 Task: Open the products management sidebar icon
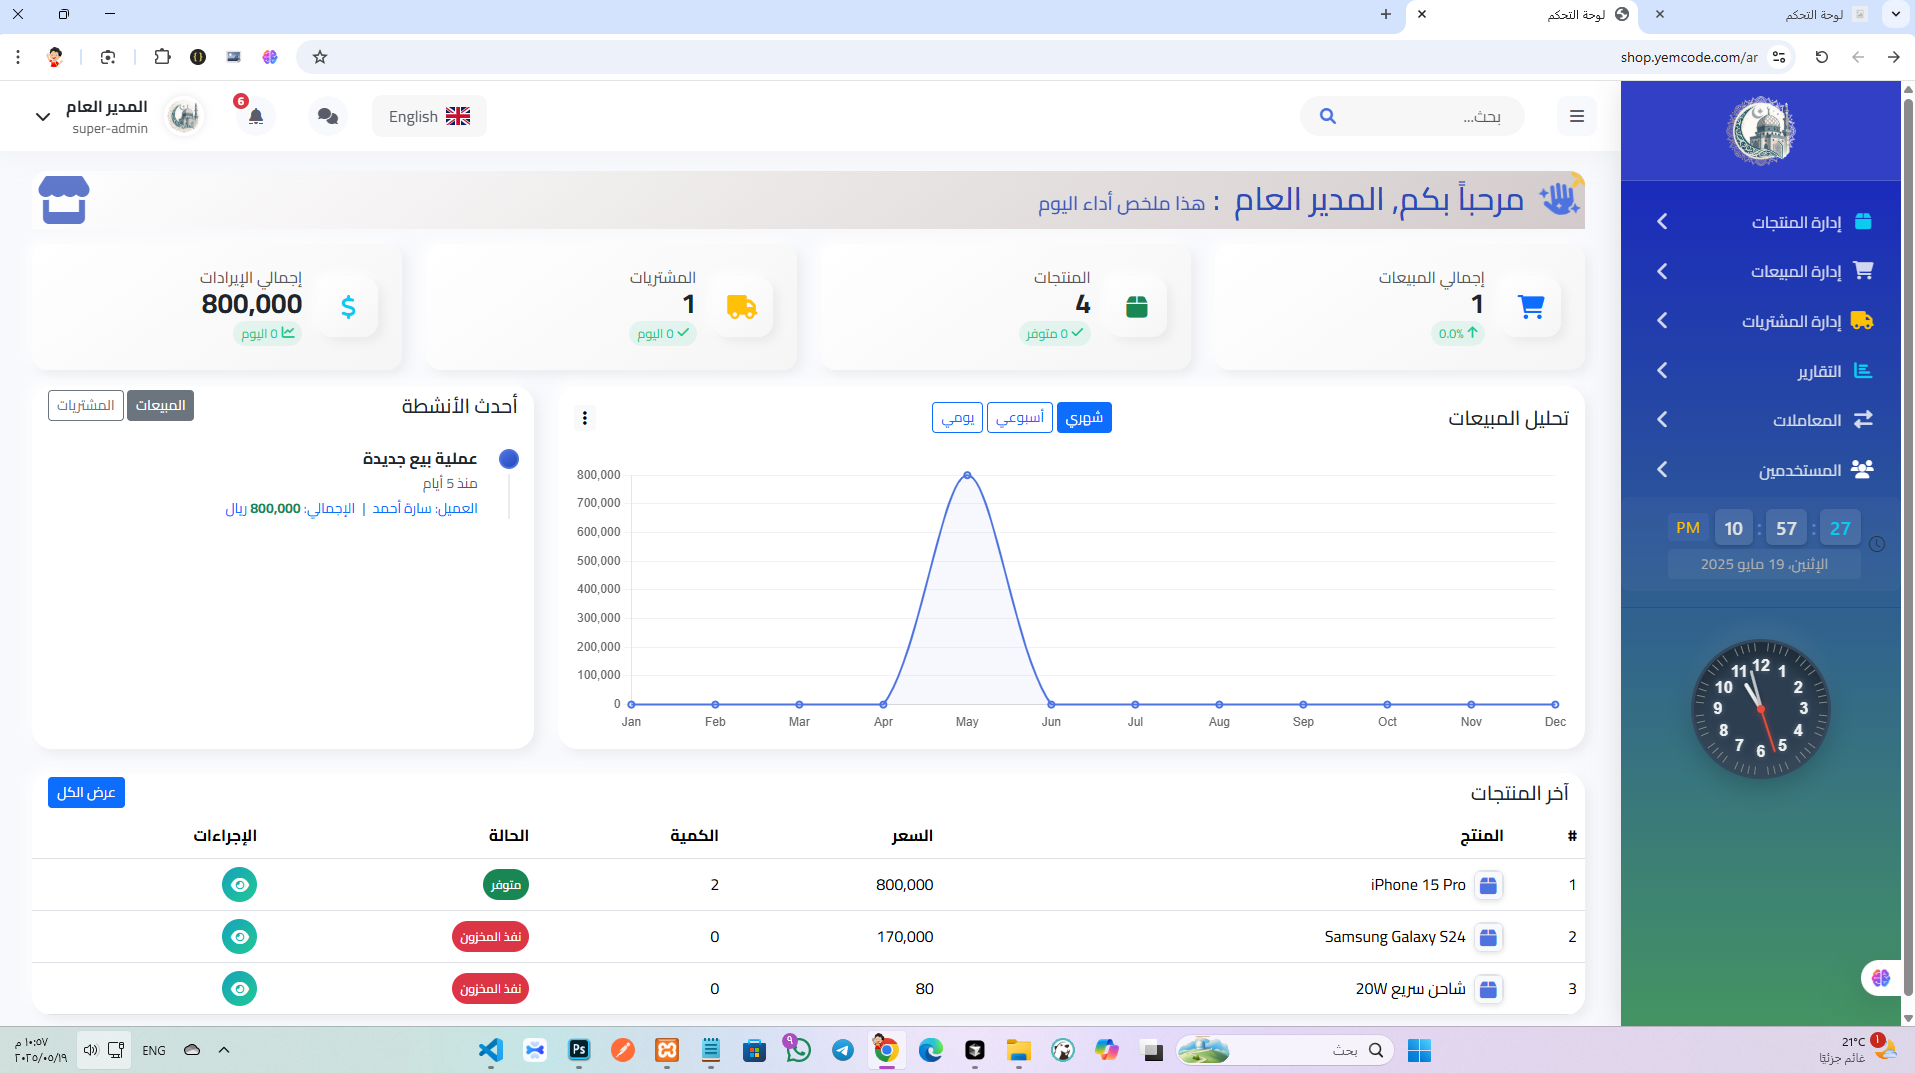(x=1862, y=221)
